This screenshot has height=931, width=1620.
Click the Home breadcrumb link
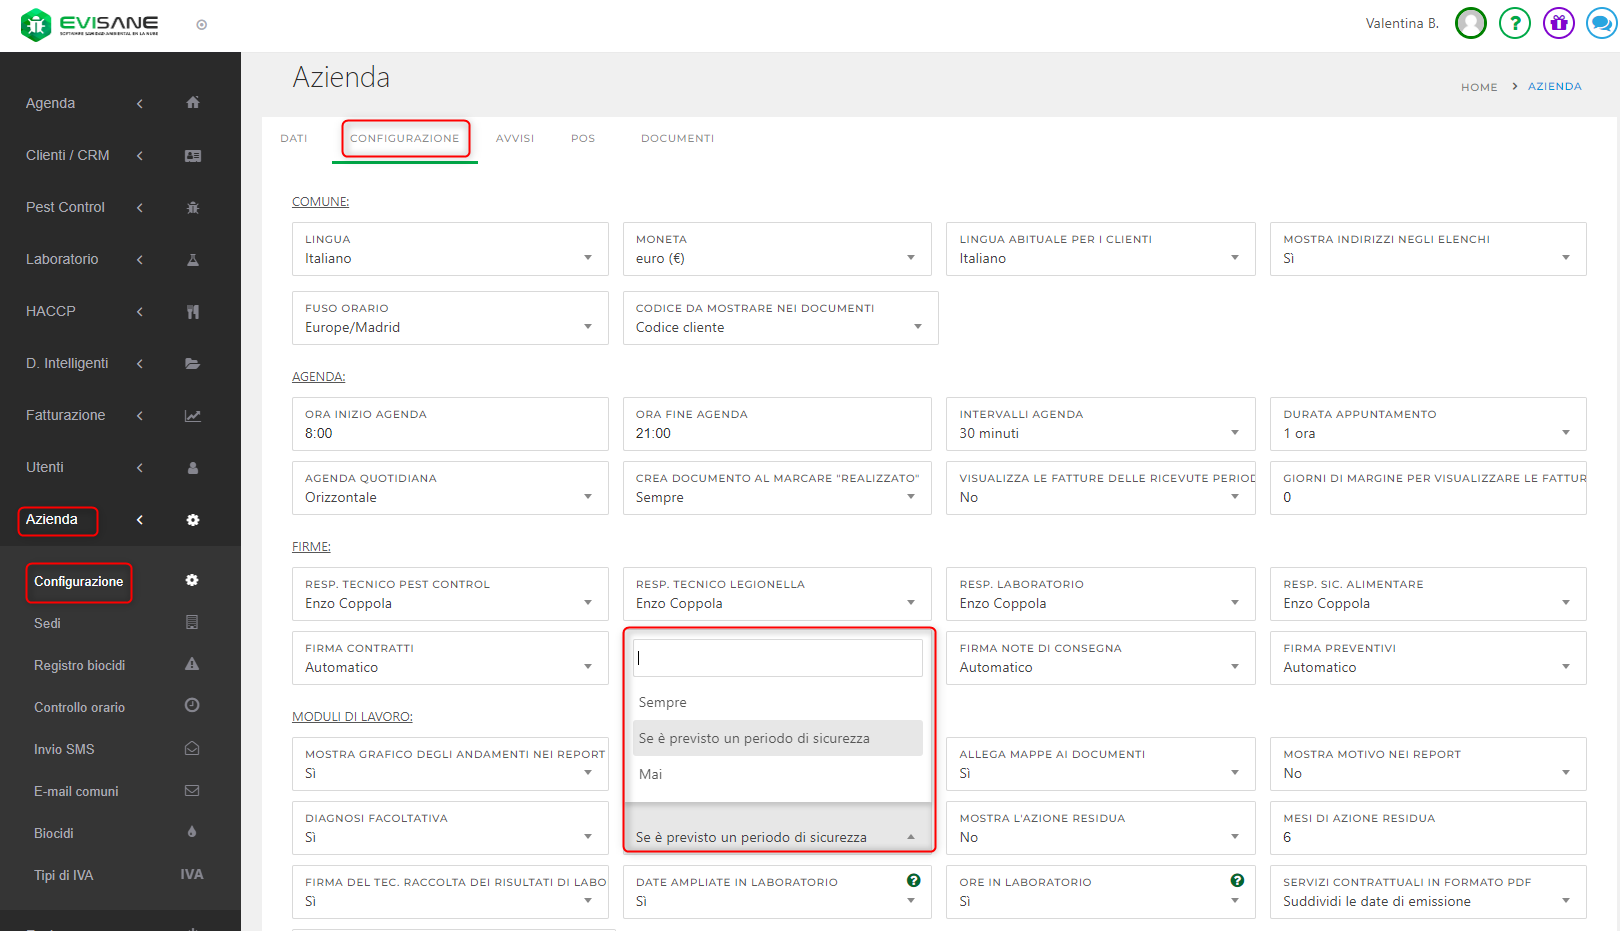[1478, 88]
